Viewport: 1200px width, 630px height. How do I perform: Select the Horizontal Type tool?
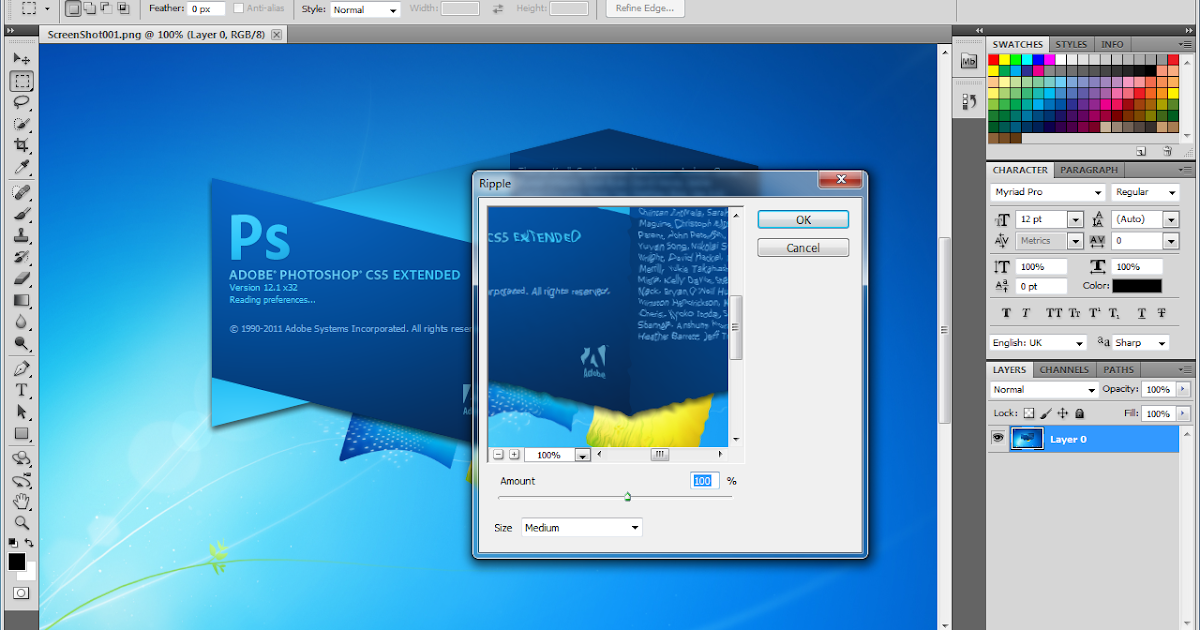(21, 390)
